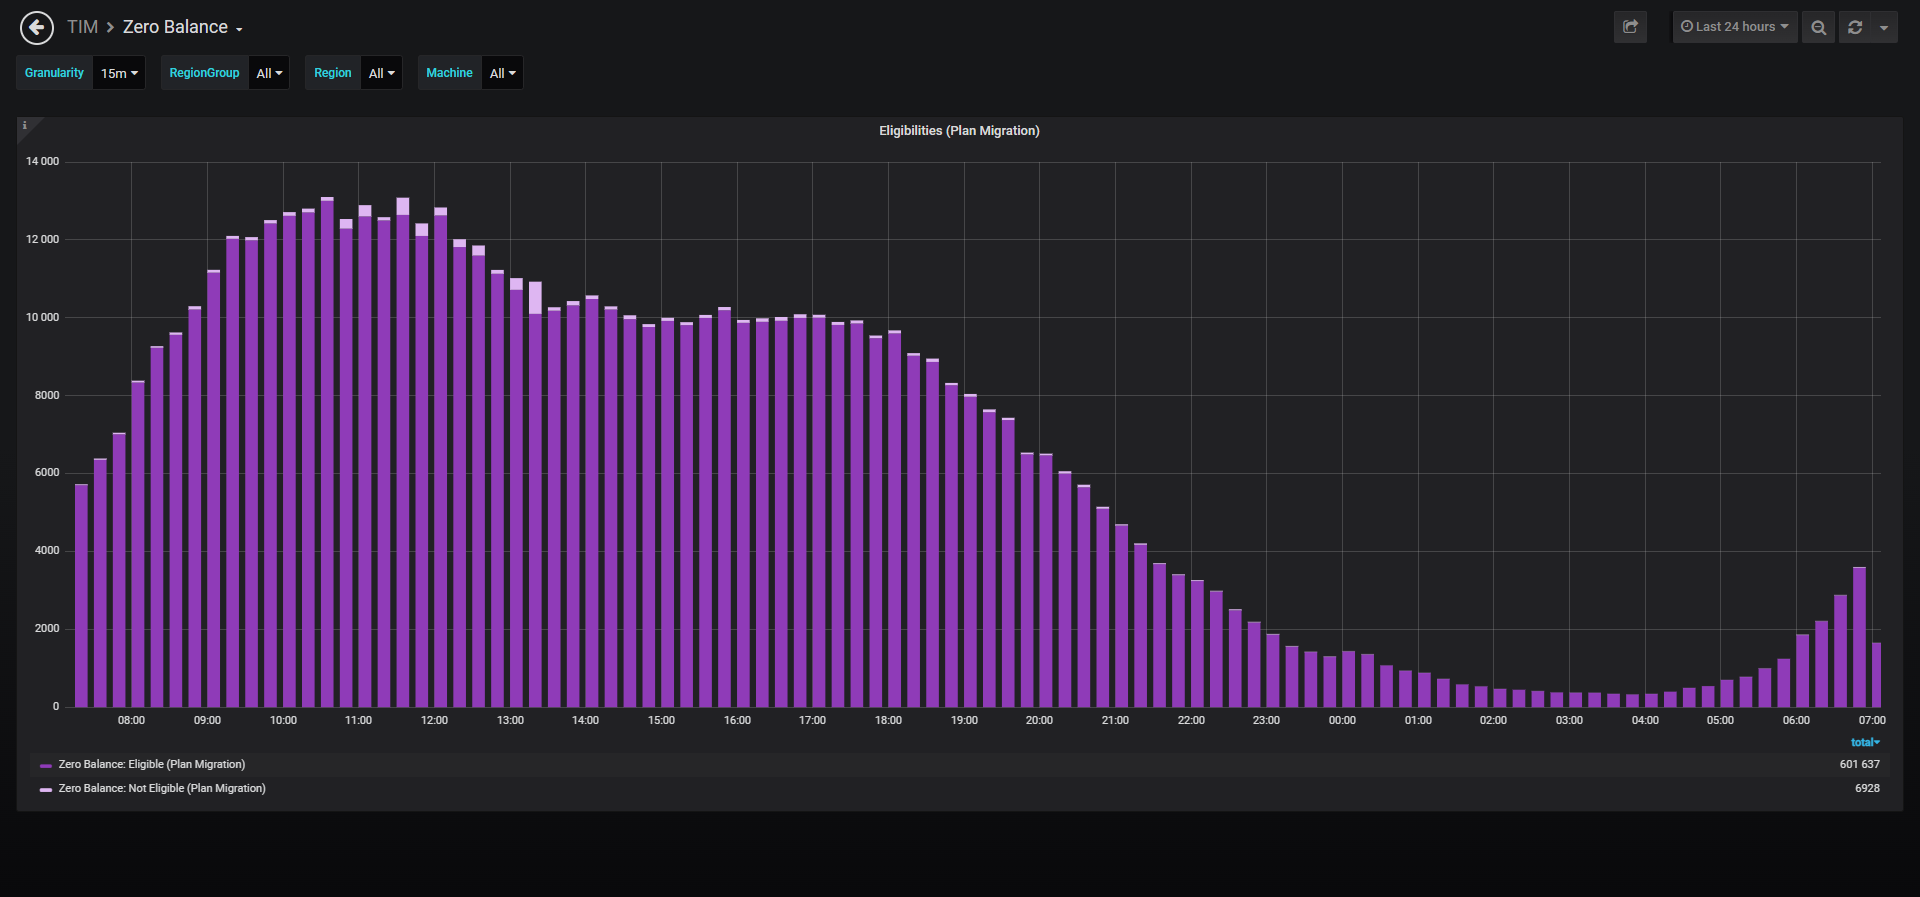Click the panel info corner icon

25,125
